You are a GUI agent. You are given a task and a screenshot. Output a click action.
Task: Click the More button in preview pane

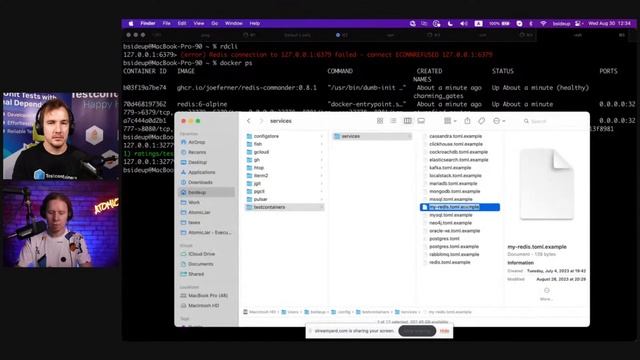tap(547, 294)
